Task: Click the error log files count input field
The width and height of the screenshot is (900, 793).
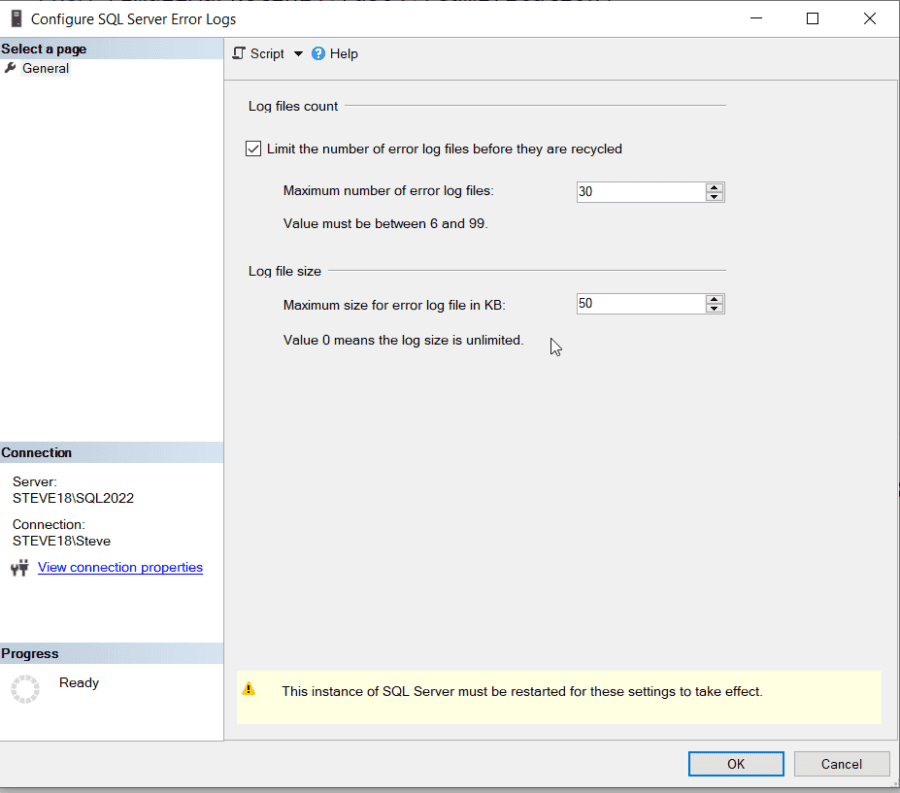Action: pos(640,191)
